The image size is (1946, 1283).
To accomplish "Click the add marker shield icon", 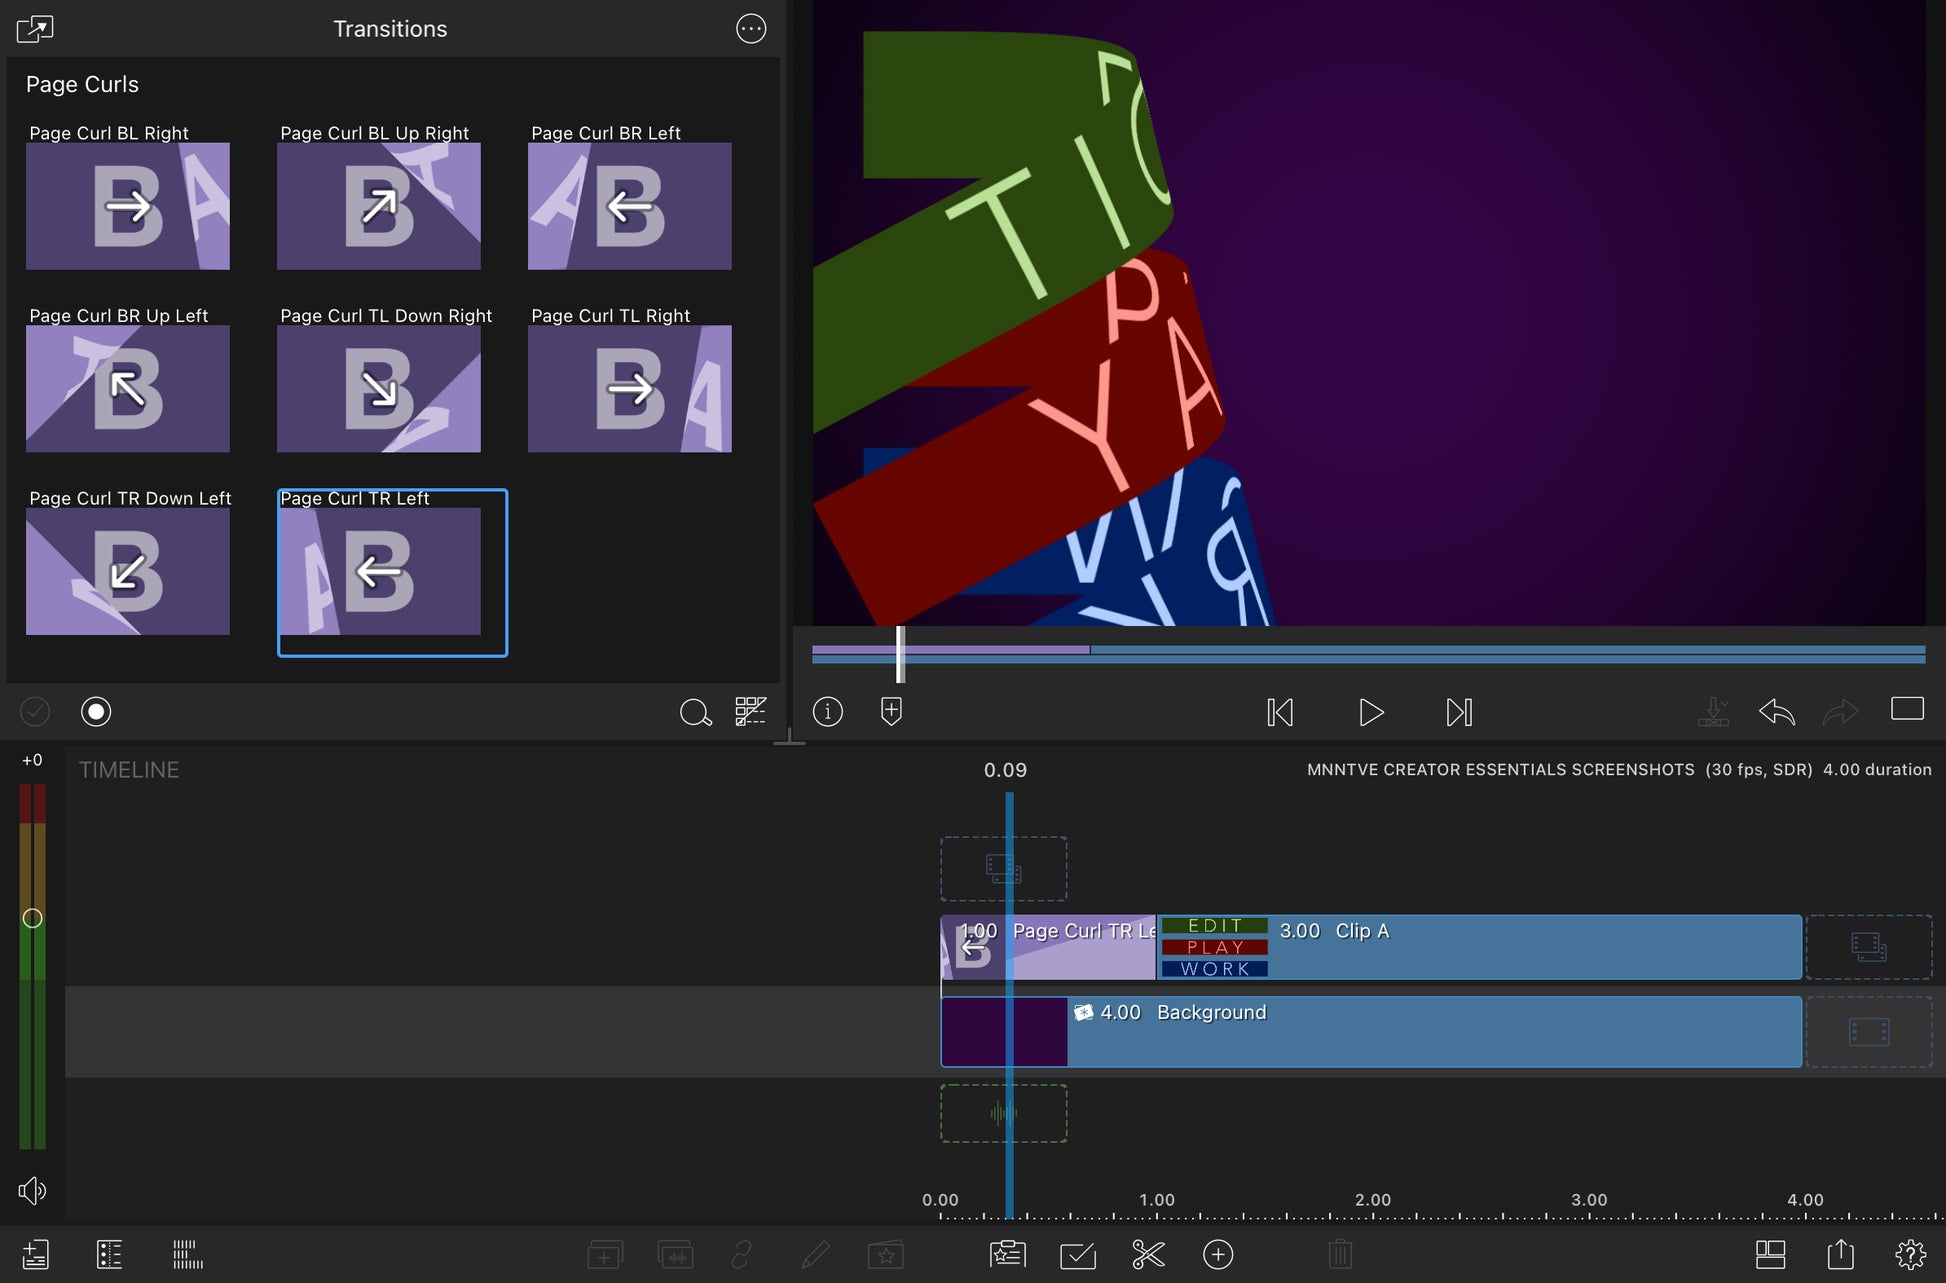I will tap(891, 711).
